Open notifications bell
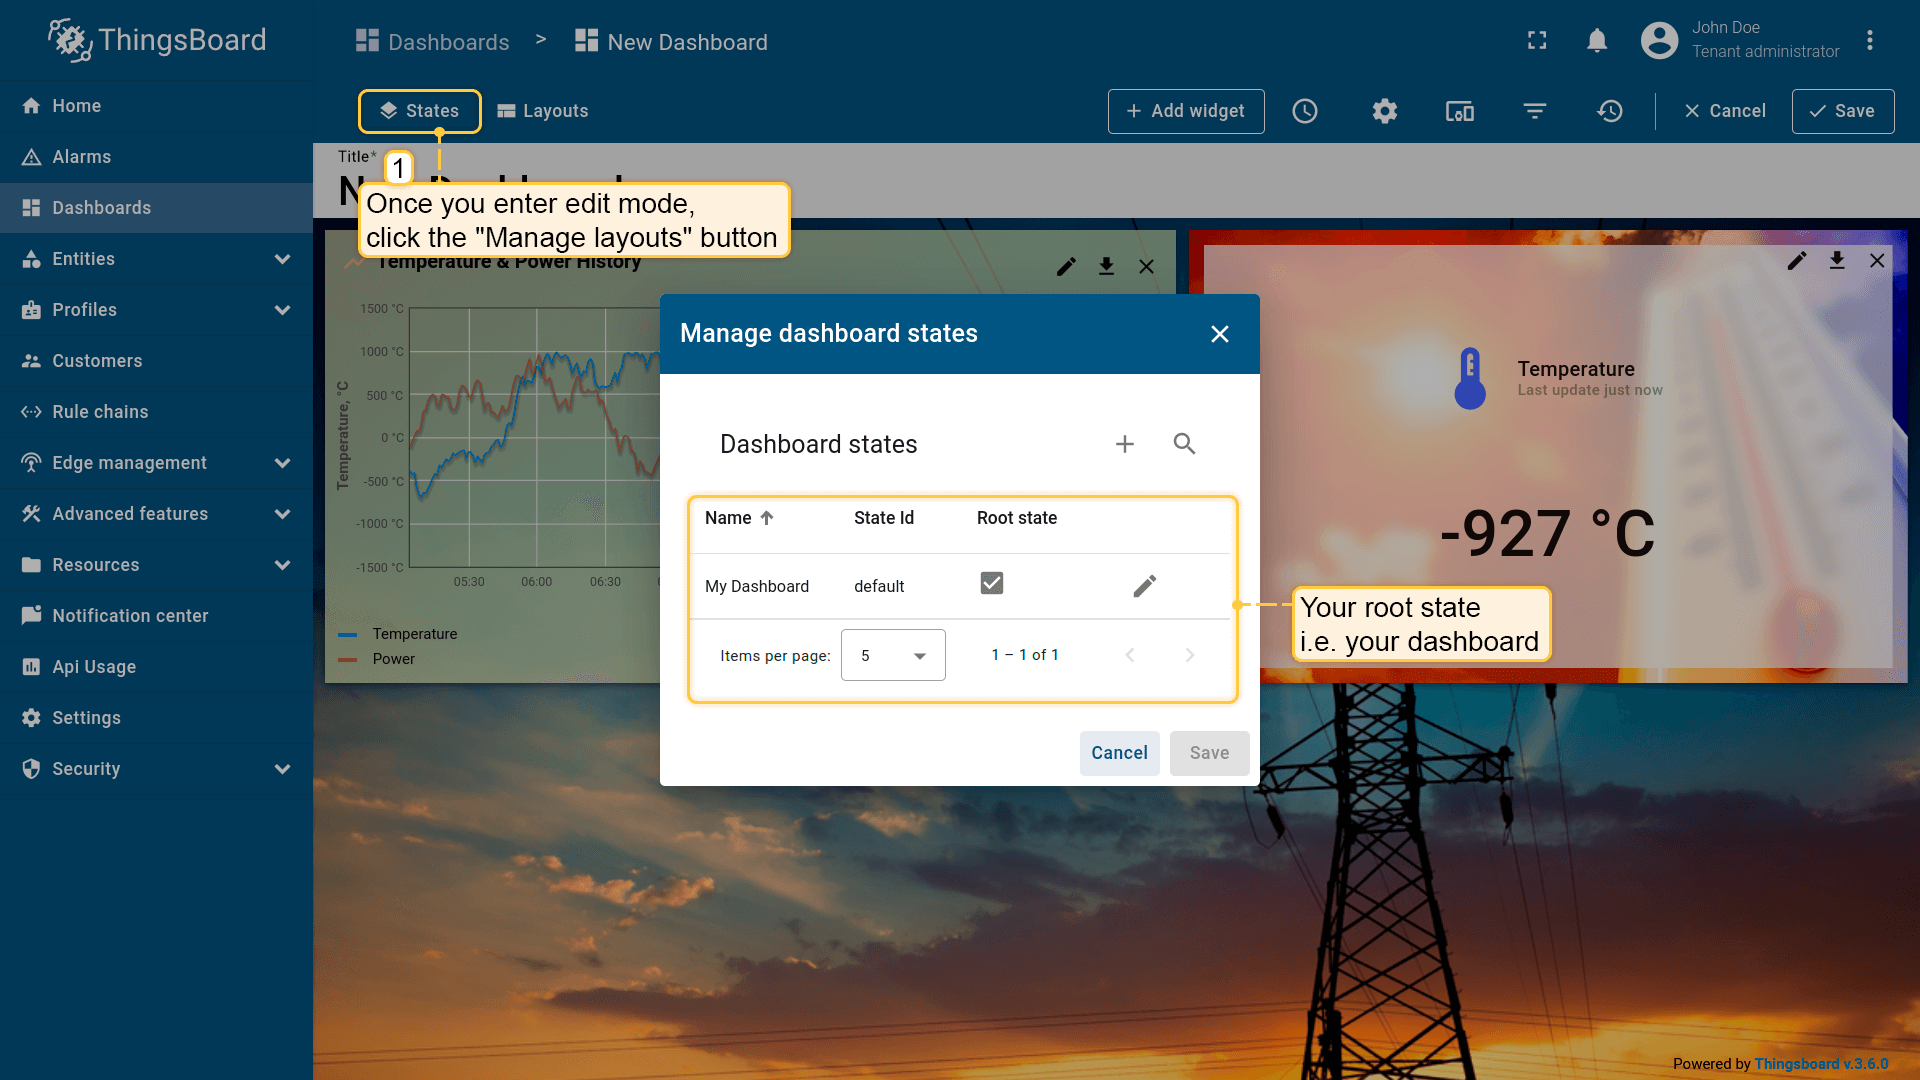Image resolution: width=1920 pixels, height=1080 pixels. 1597,40
